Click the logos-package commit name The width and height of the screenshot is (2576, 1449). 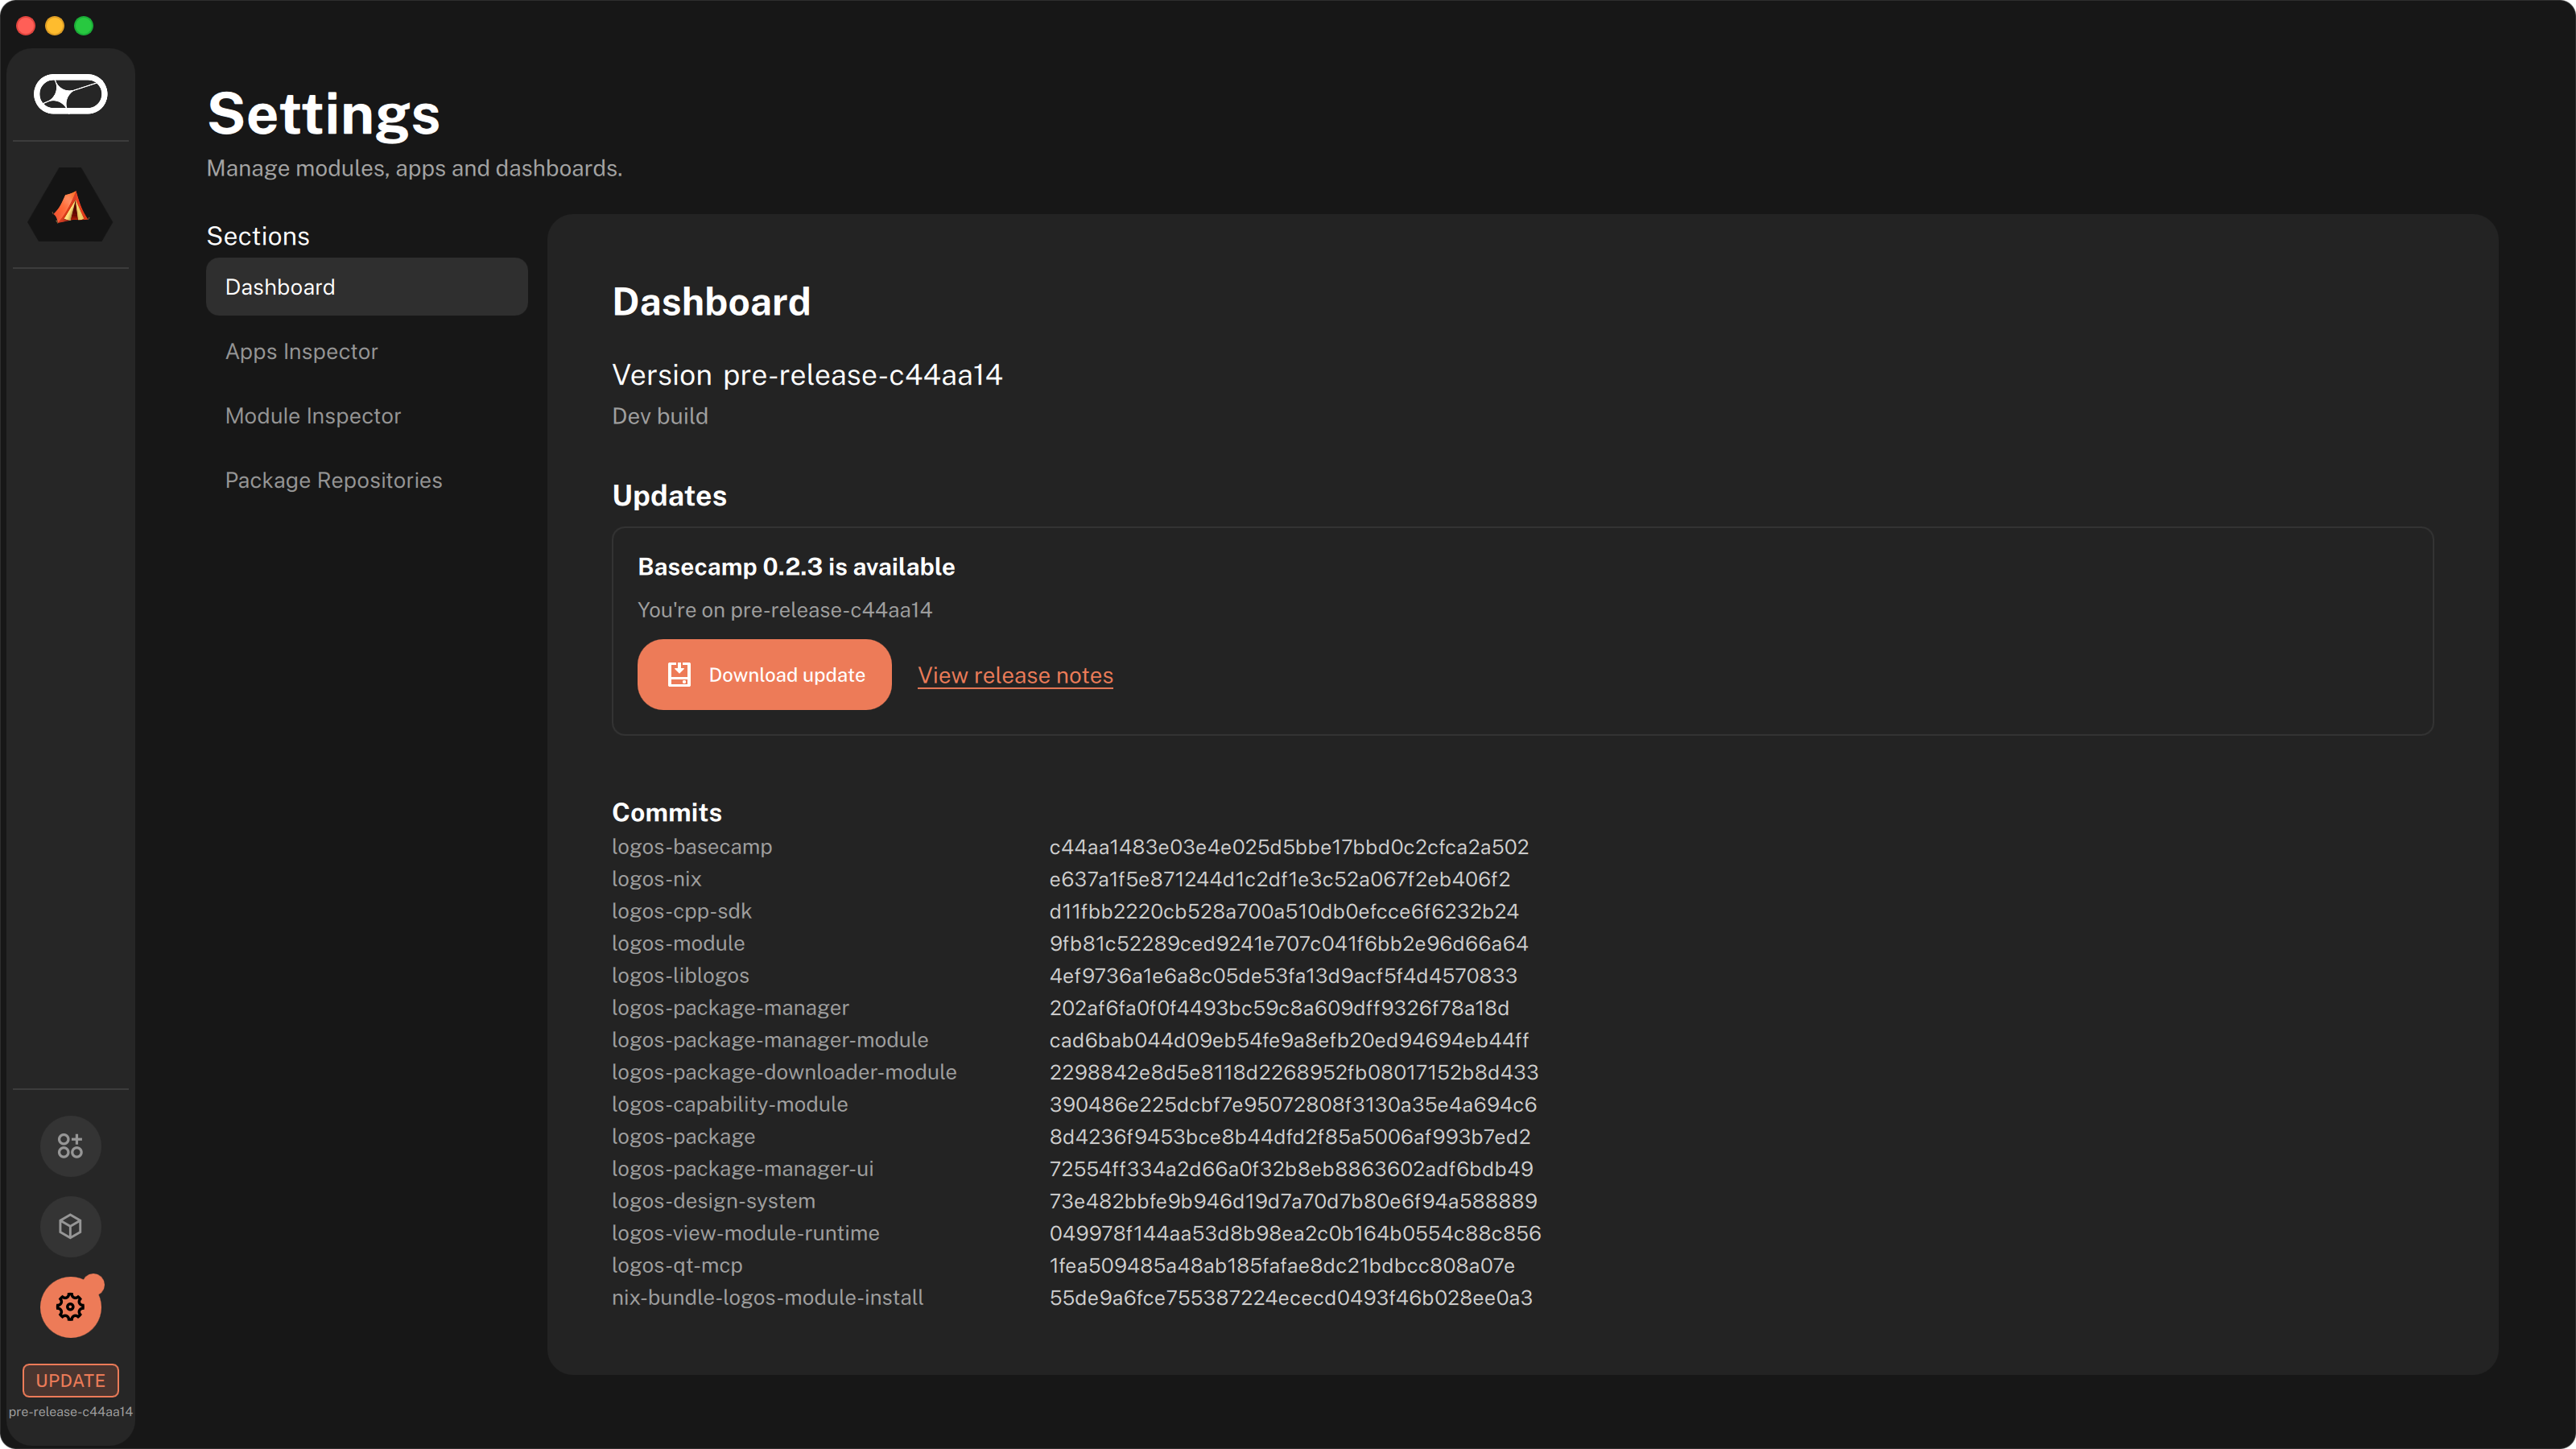[x=683, y=1136]
